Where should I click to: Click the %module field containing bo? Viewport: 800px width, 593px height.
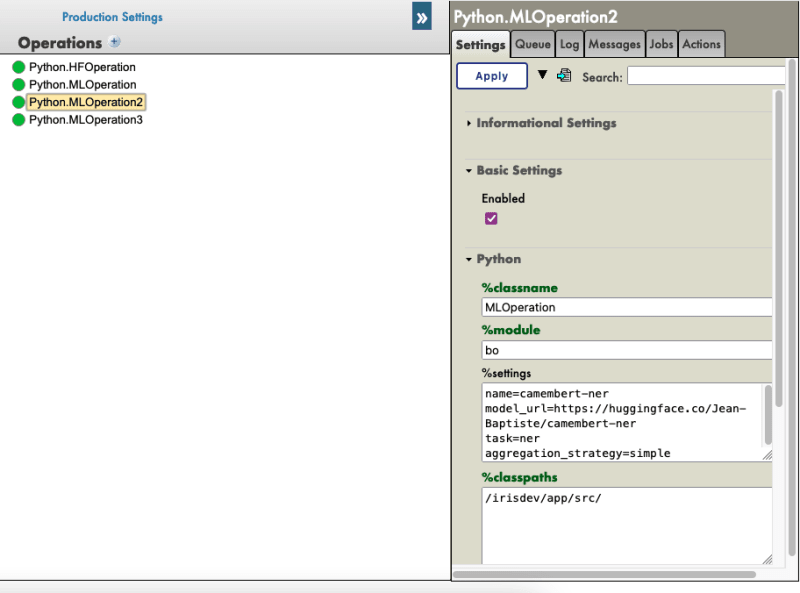pyautogui.click(x=627, y=350)
